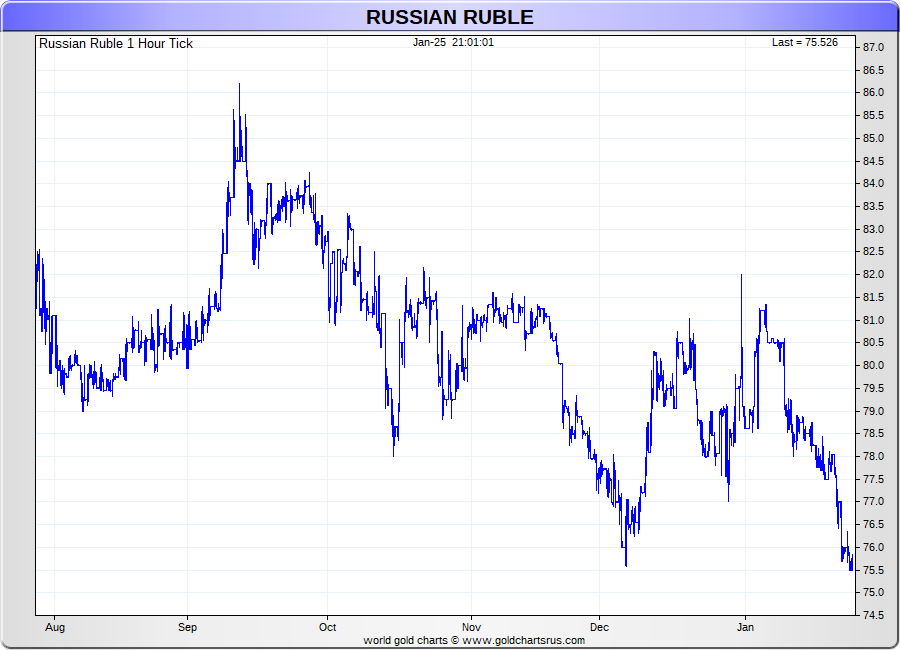Click the 'Last = 75.526' value
The width and height of the screenshot is (900, 650).
(804, 42)
